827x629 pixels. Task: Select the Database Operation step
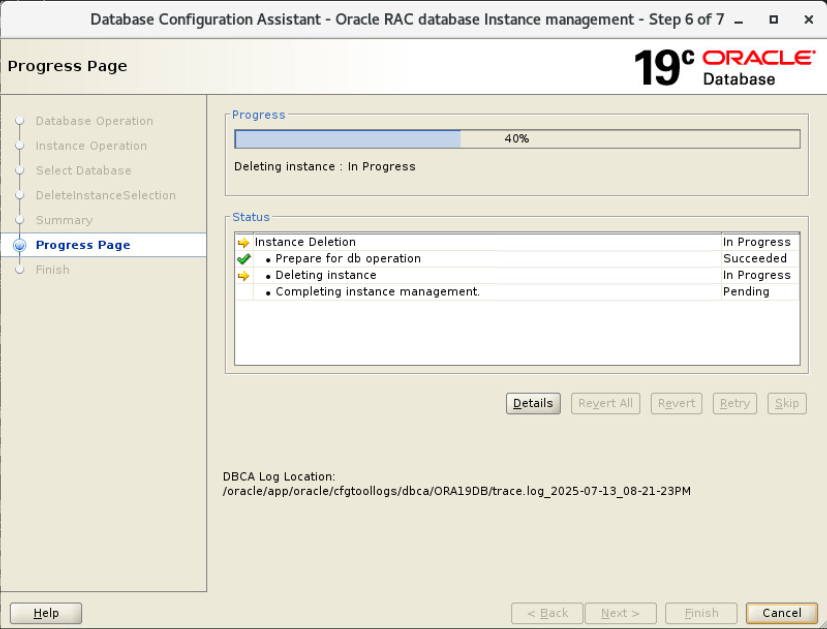point(94,121)
